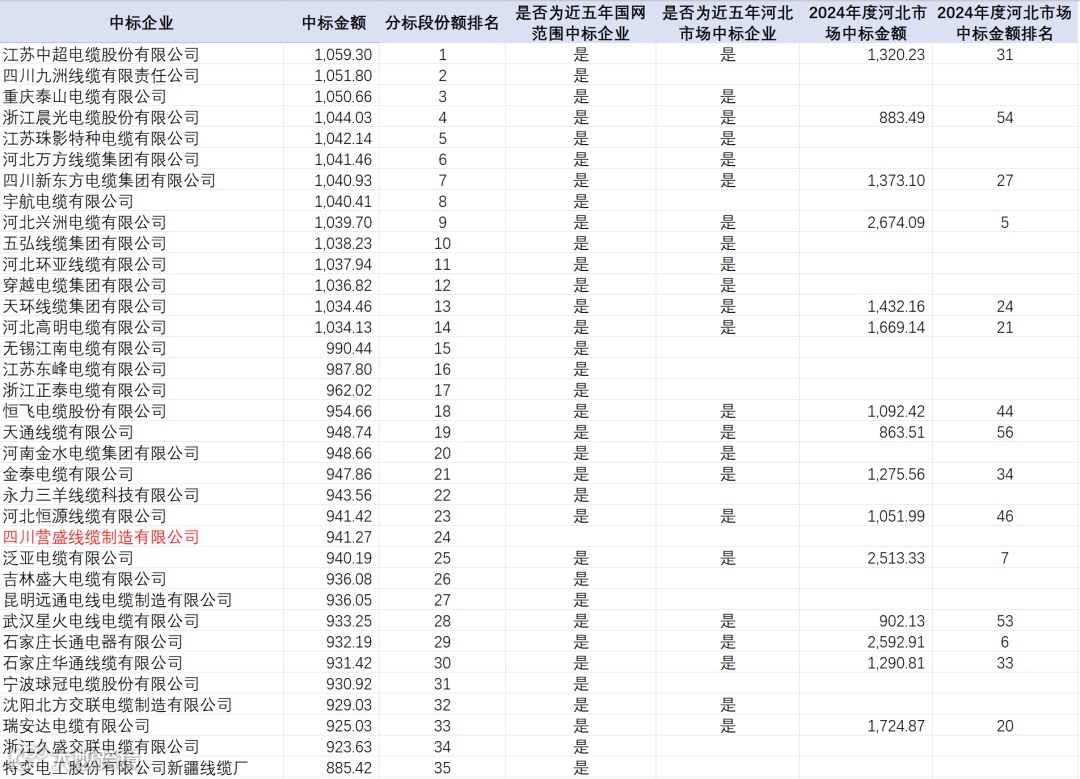Click Hebei ranking value 56
Screen dimensions: 1080x779
[1005, 433]
